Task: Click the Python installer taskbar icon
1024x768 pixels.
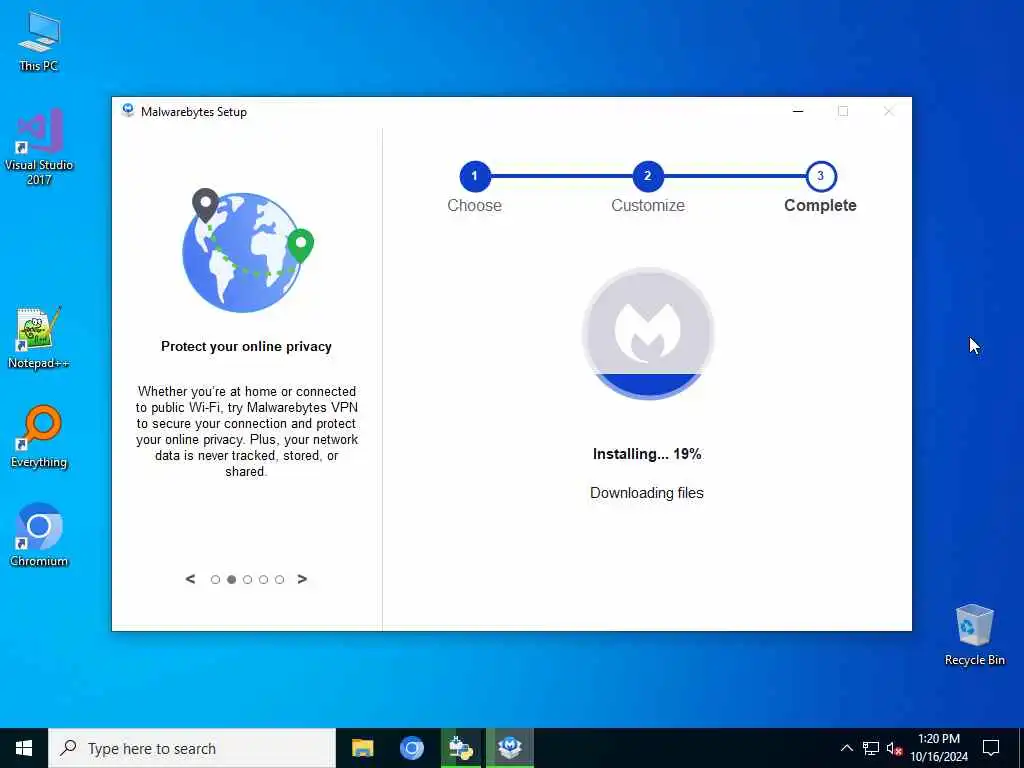Action: (461, 748)
